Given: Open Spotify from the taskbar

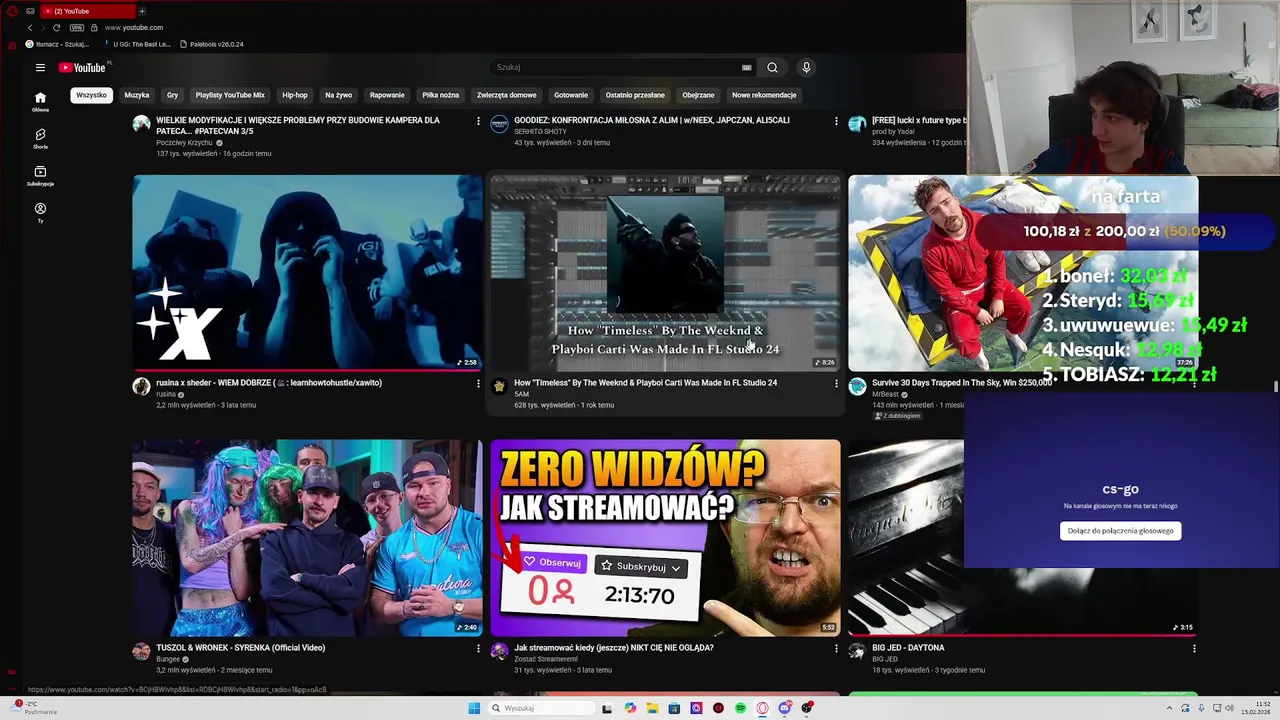Looking at the screenshot, I should tap(740, 708).
